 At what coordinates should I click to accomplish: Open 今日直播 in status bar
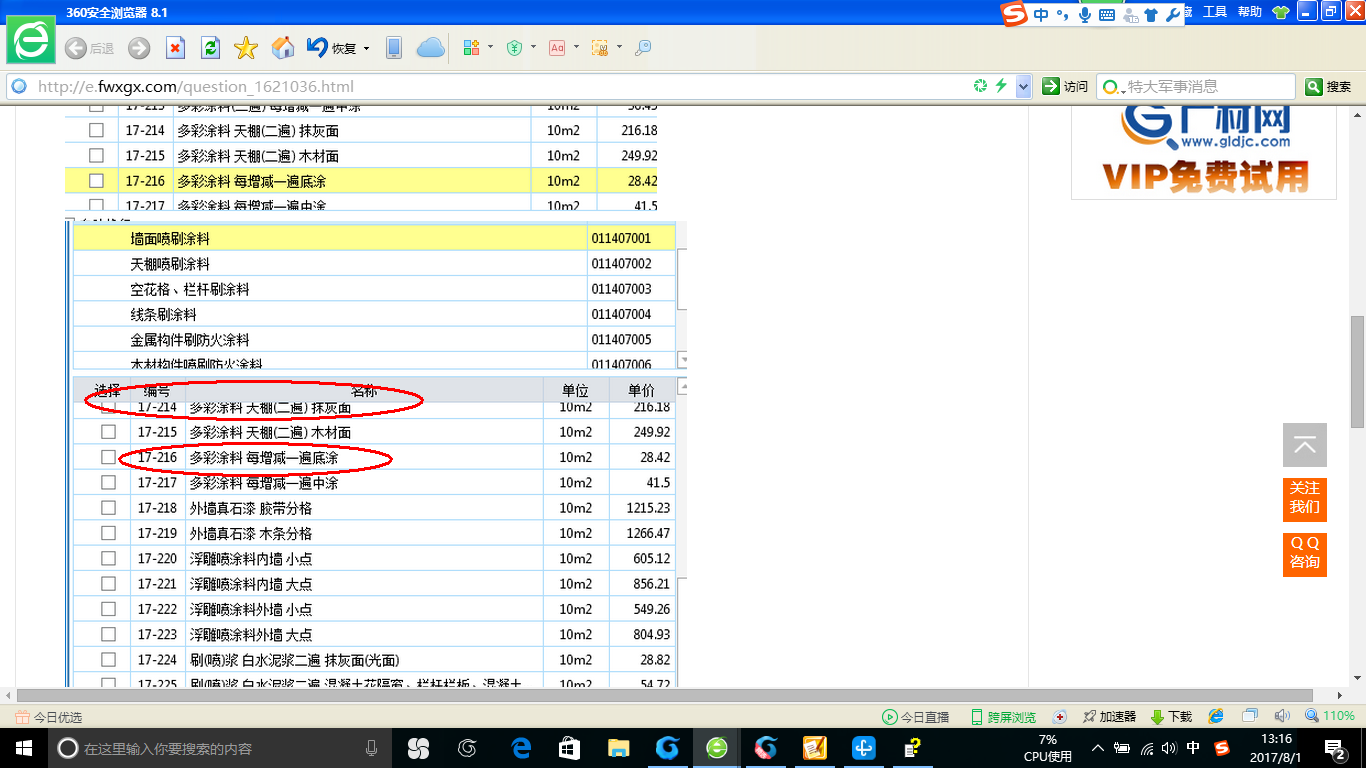[x=915, y=717]
